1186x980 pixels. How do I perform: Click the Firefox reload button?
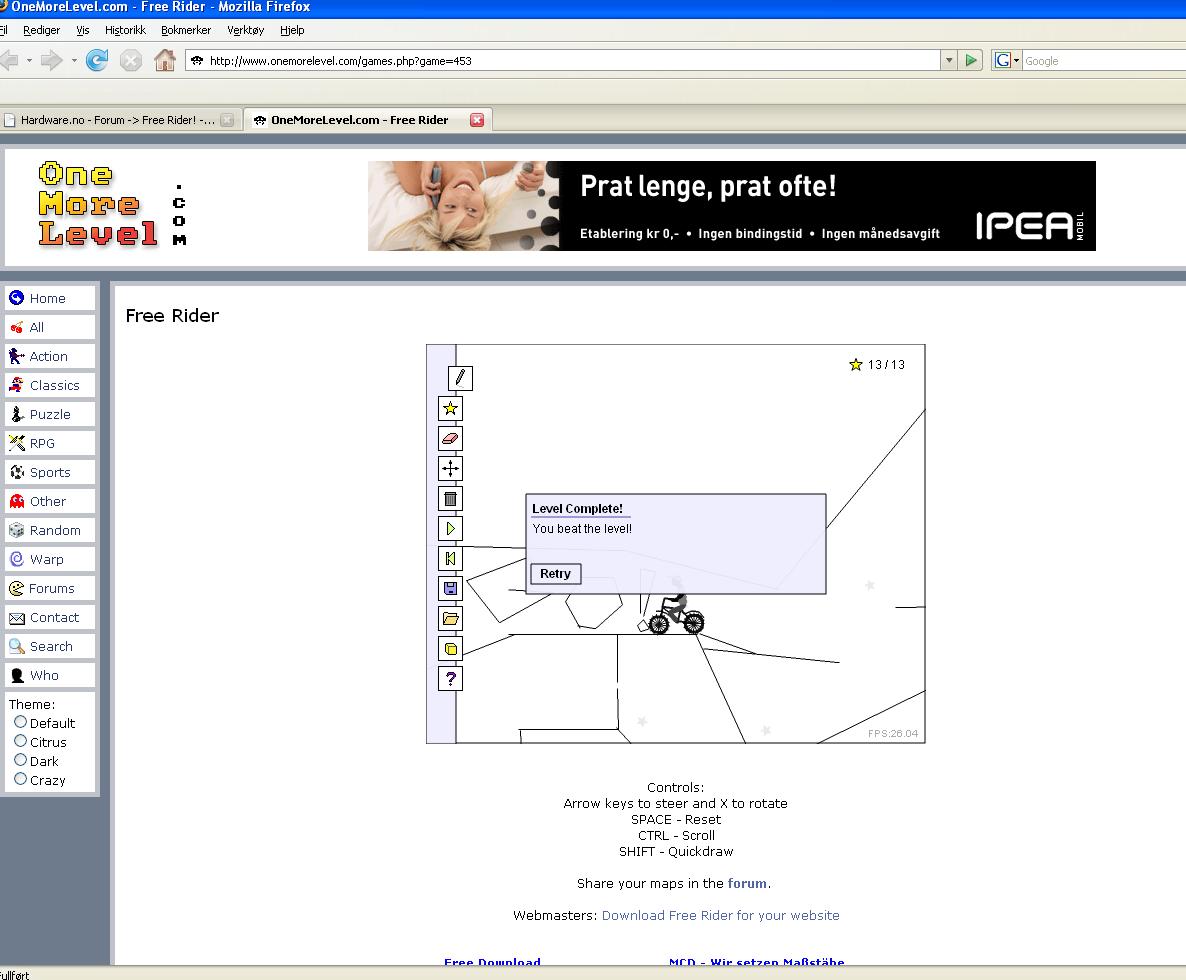pos(97,60)
